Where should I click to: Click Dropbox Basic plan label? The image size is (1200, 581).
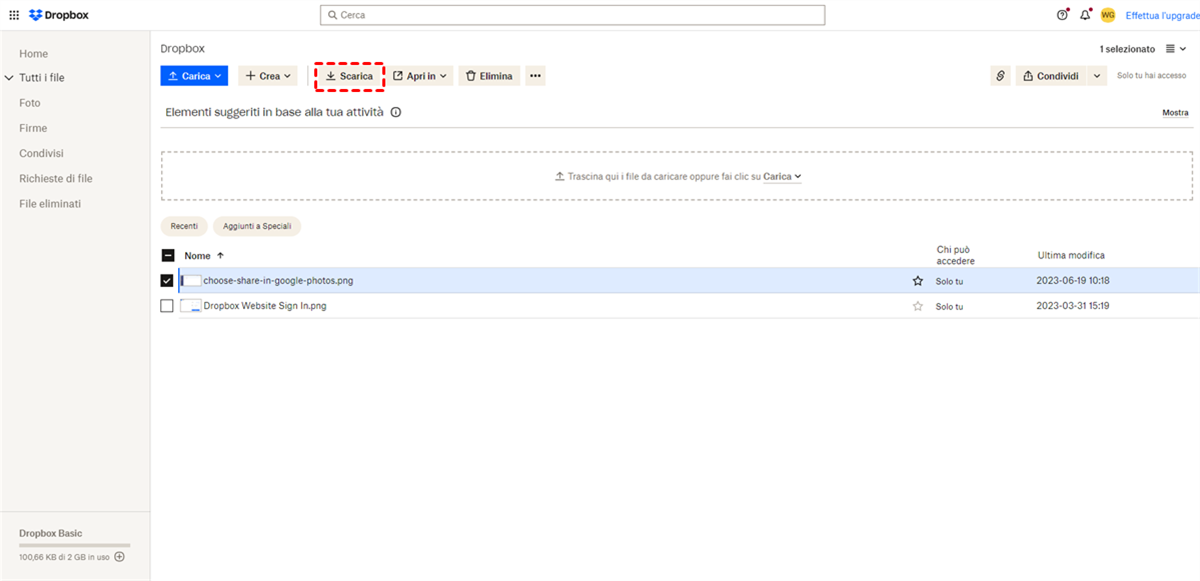point(50,533)
